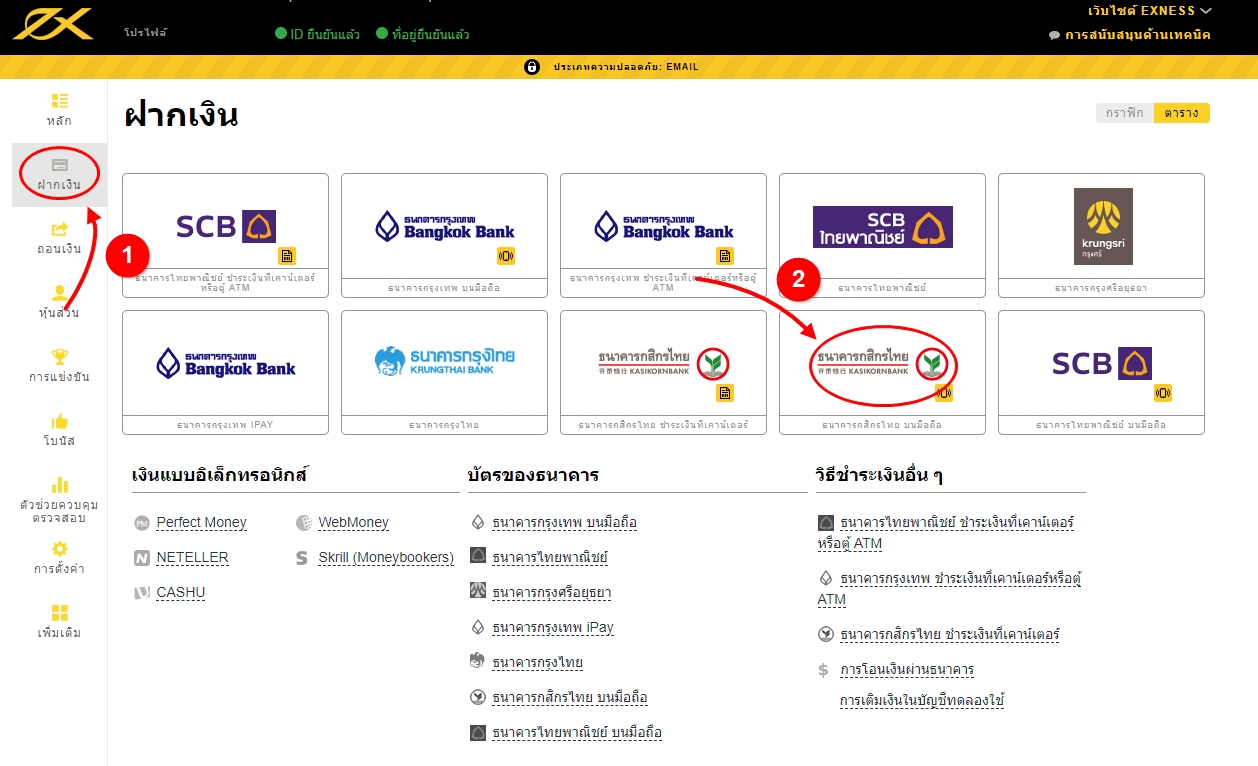Click green ที่อยู่ยืนยันแล้ว status dot
This screenshot has width=1258, height=766.
click(x=382, y=34)
